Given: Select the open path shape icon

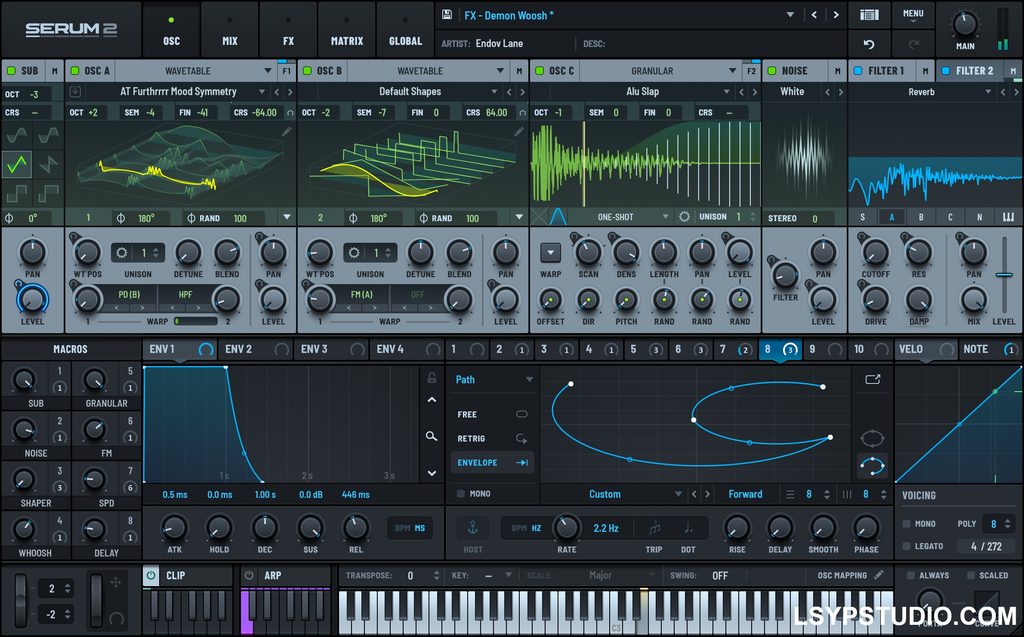Looking at the screenshot, I should [872, 466].
